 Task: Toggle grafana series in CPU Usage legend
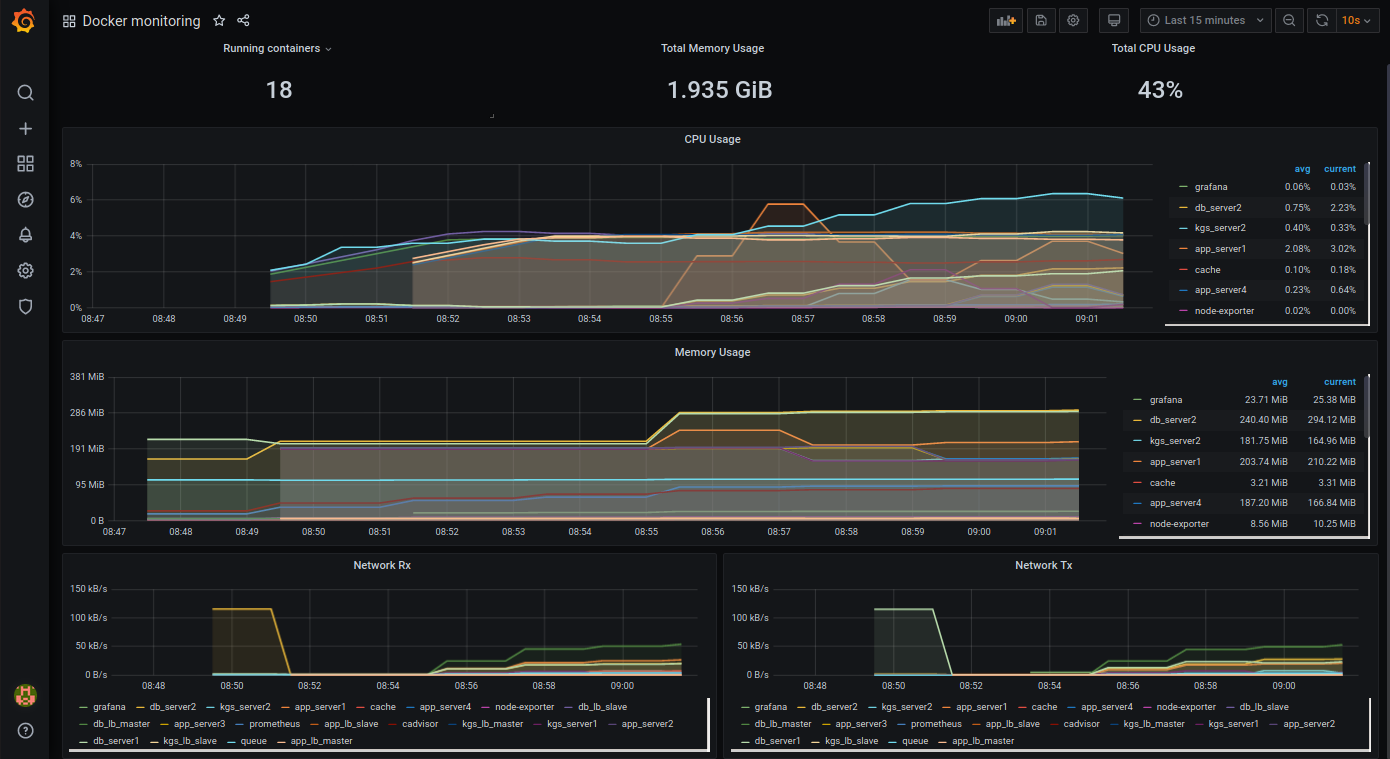1211,187
